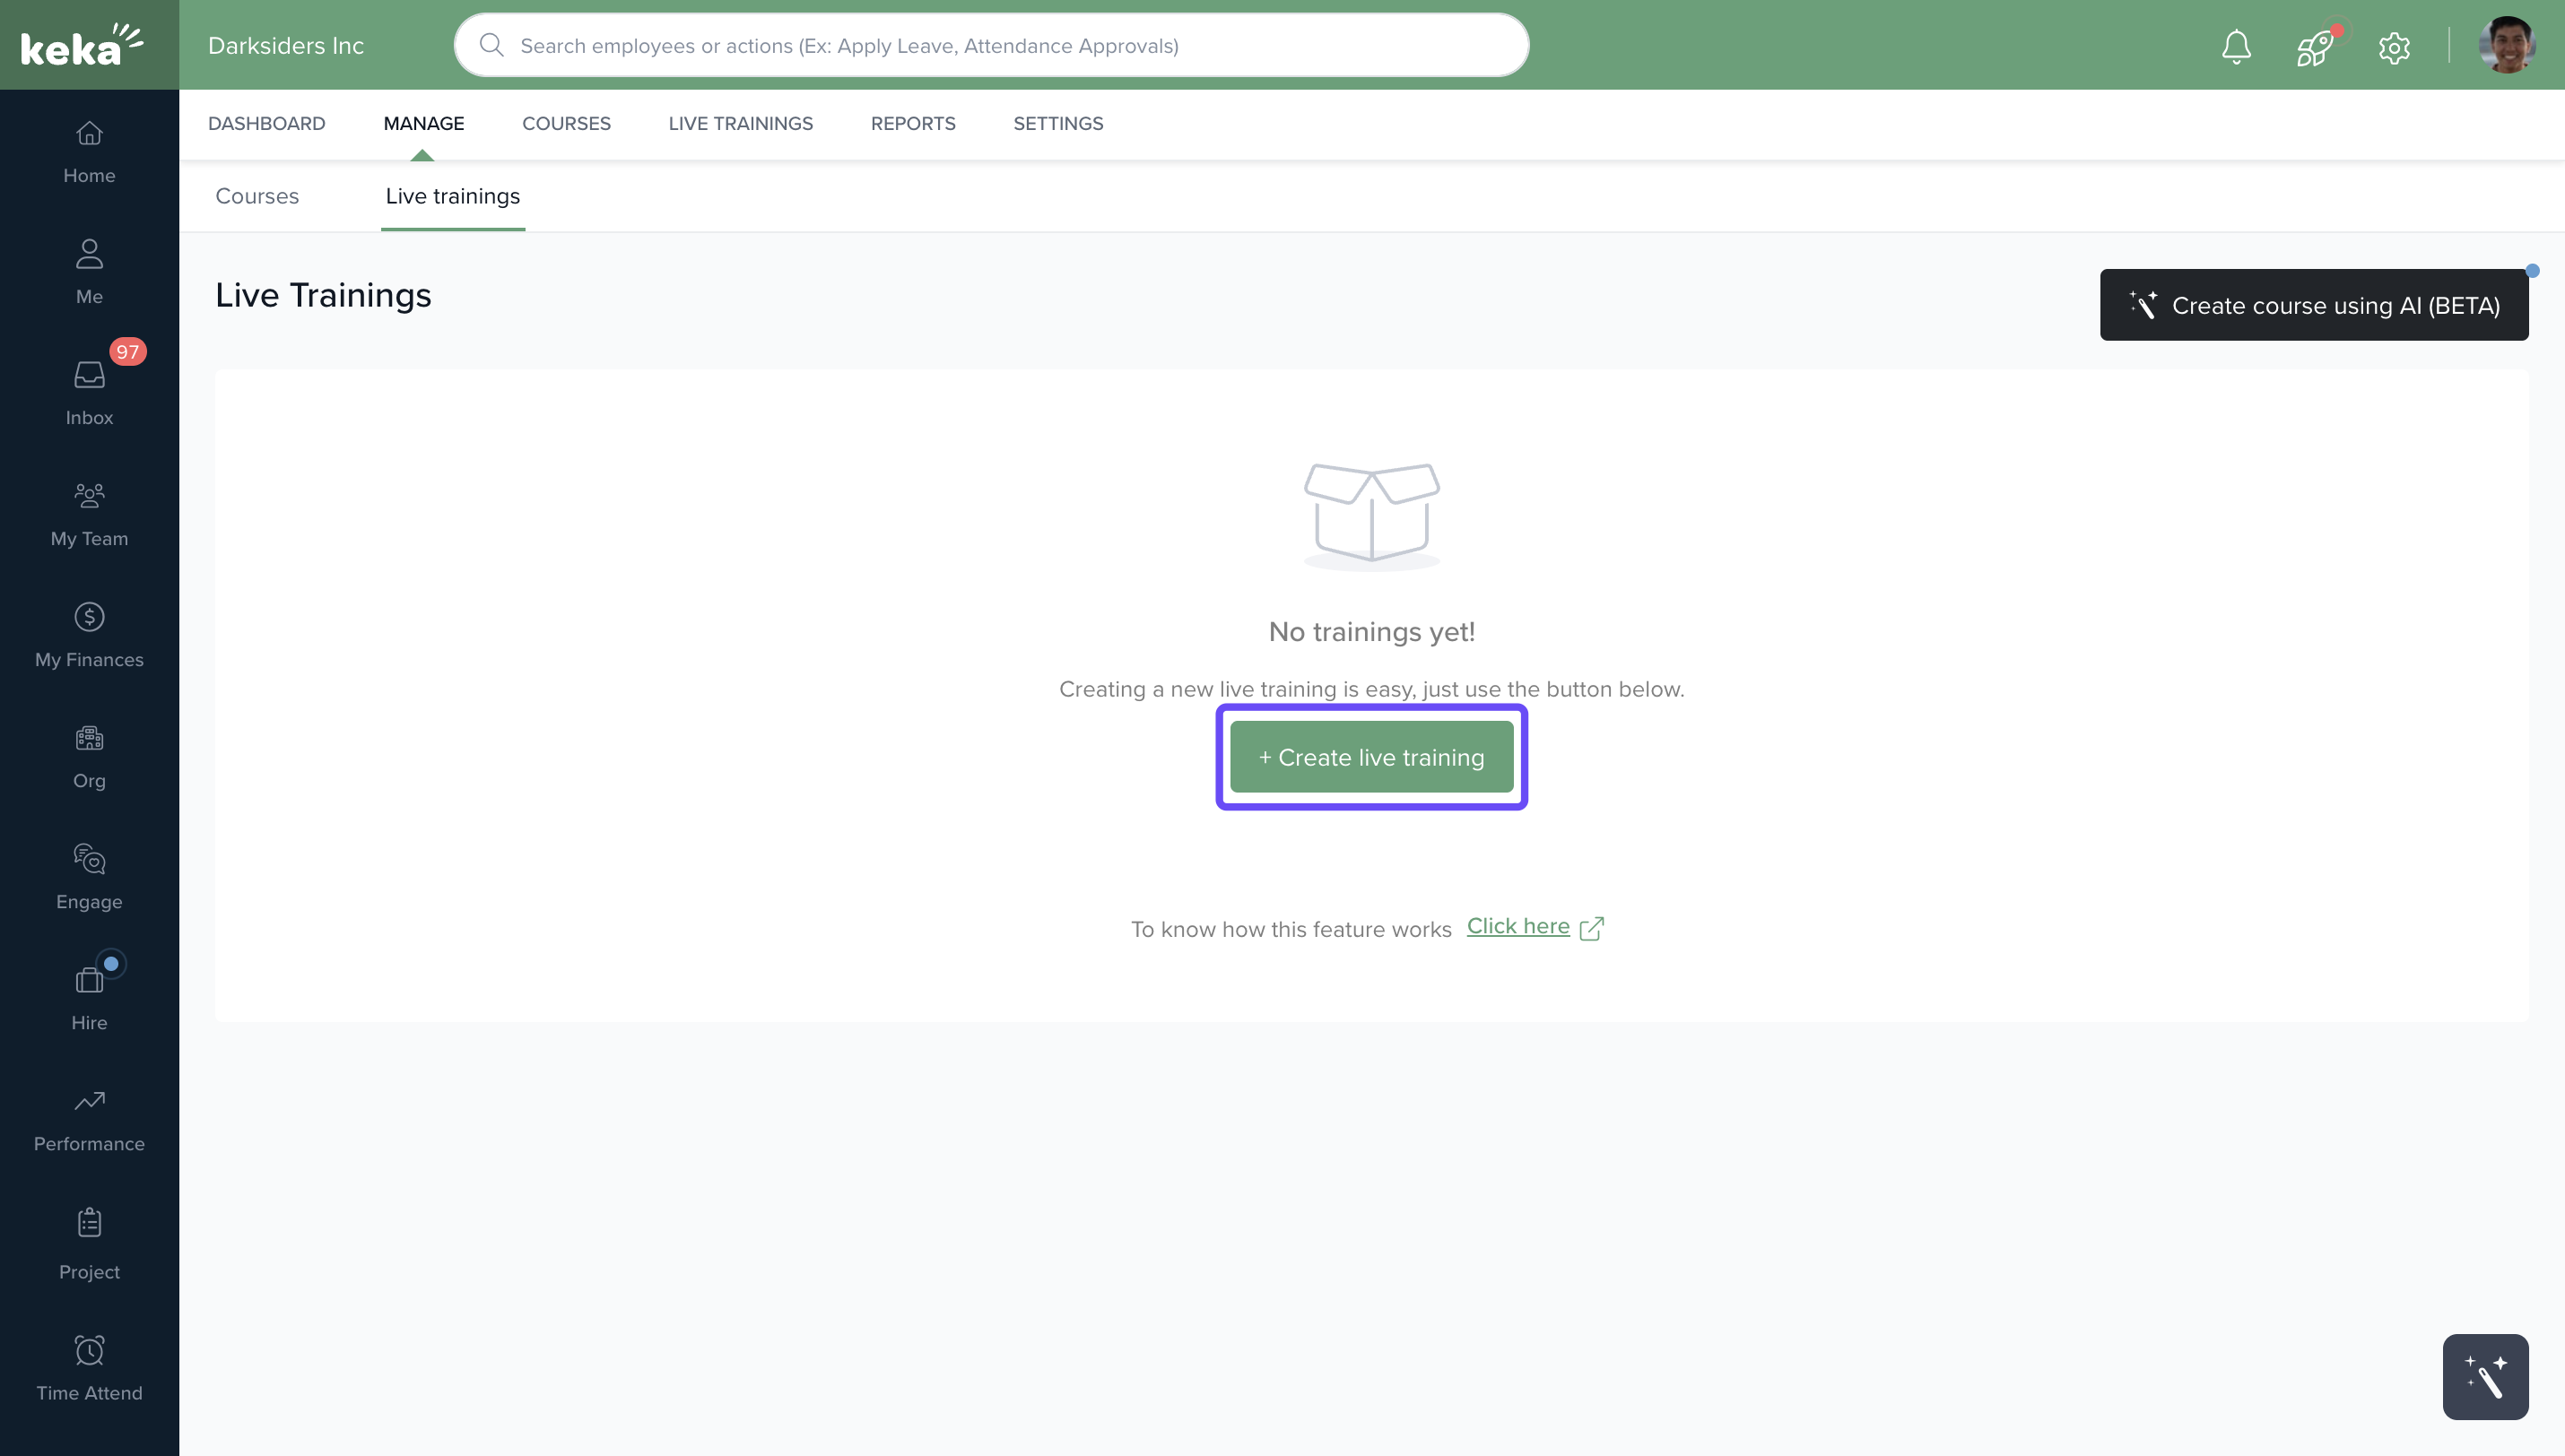Open the settings gear icon
Screen dimensions: 2565x1456
pyautogui.click(x=2394, y=47)
